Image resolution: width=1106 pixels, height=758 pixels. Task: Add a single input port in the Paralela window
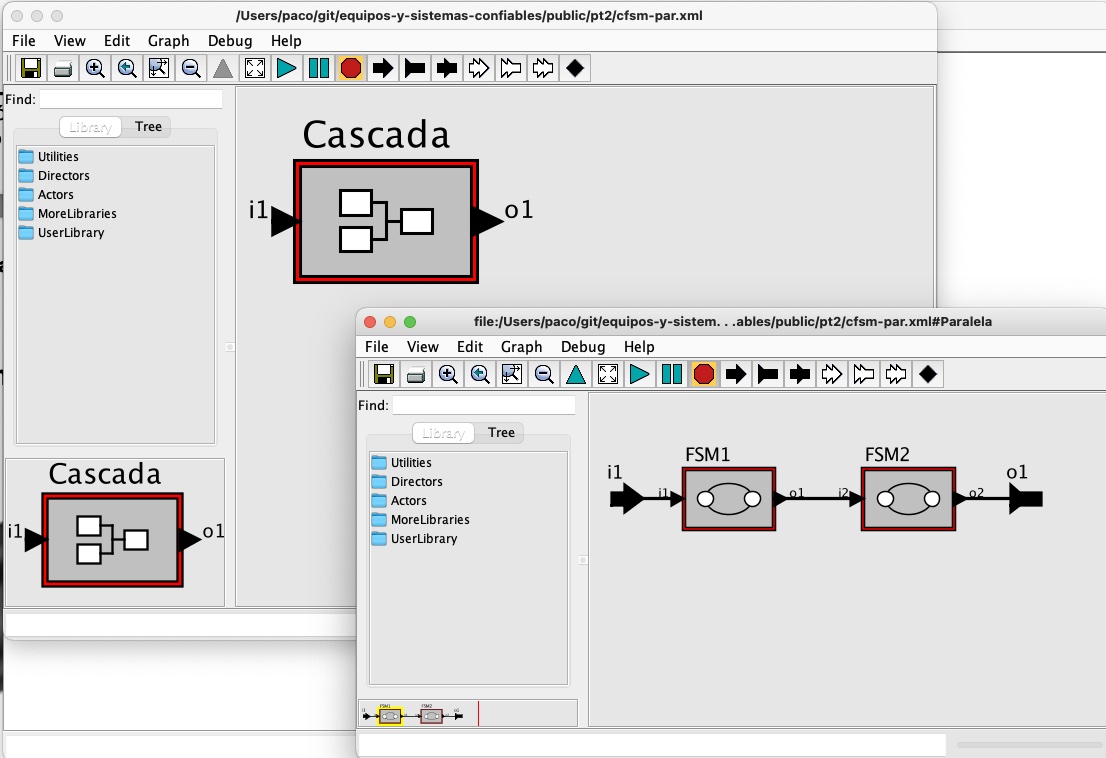coord(736,374)
